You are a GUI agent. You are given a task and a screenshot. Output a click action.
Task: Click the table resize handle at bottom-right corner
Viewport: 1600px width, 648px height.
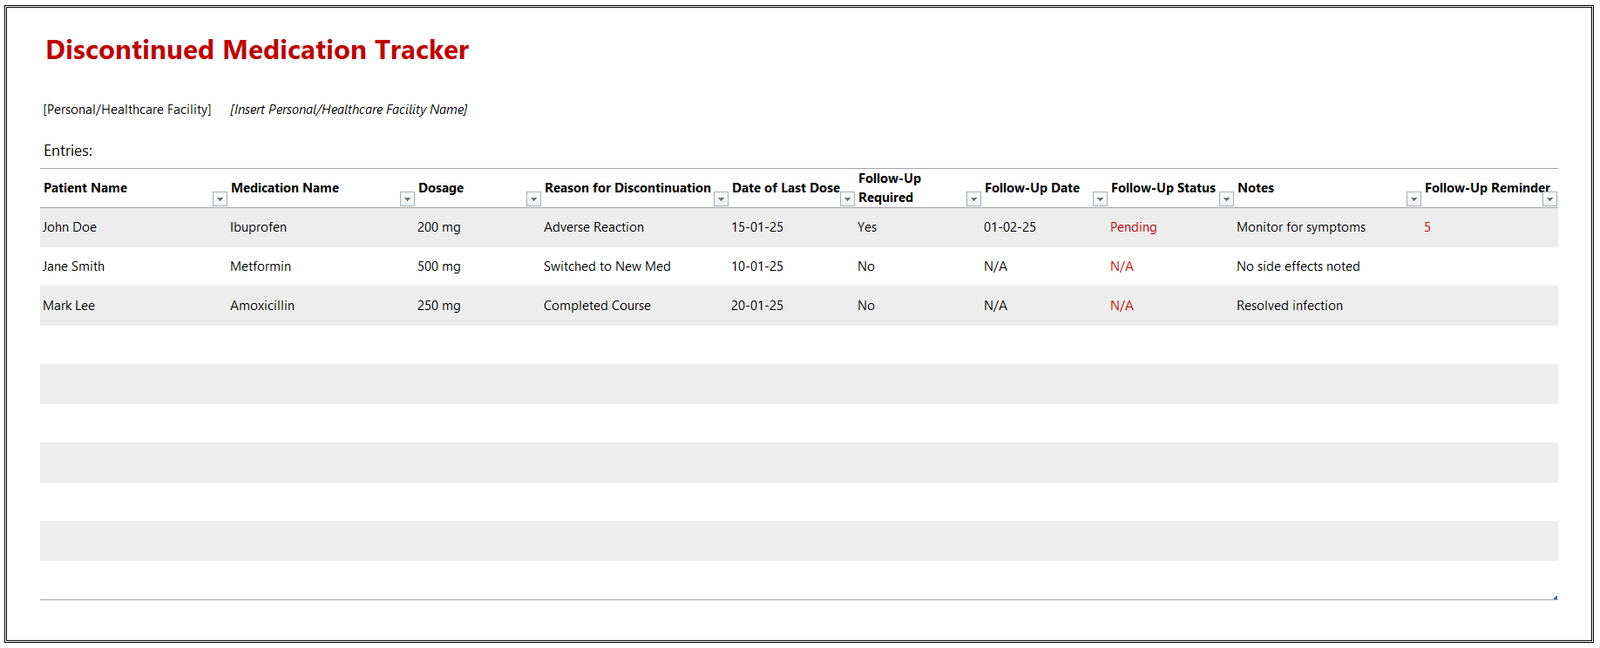(1555, 598)
